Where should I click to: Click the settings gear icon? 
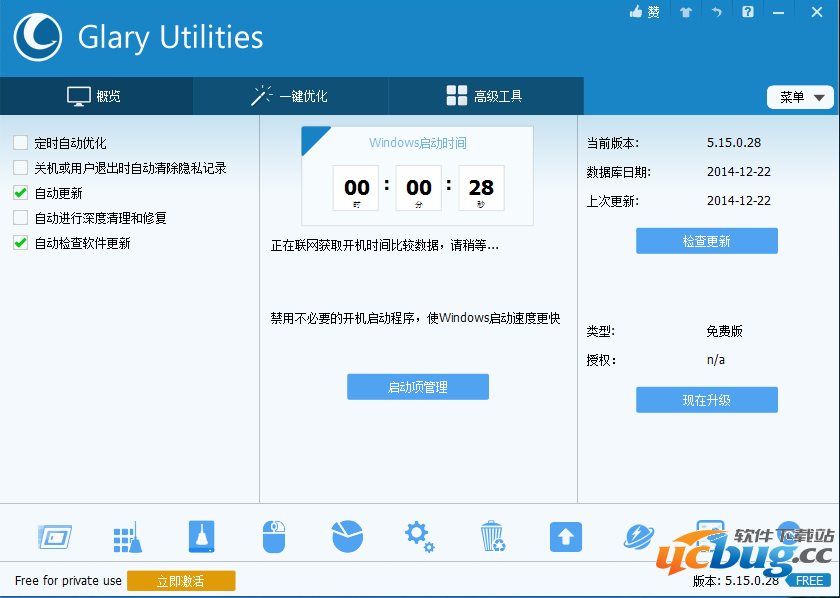[x=420, y=537]
